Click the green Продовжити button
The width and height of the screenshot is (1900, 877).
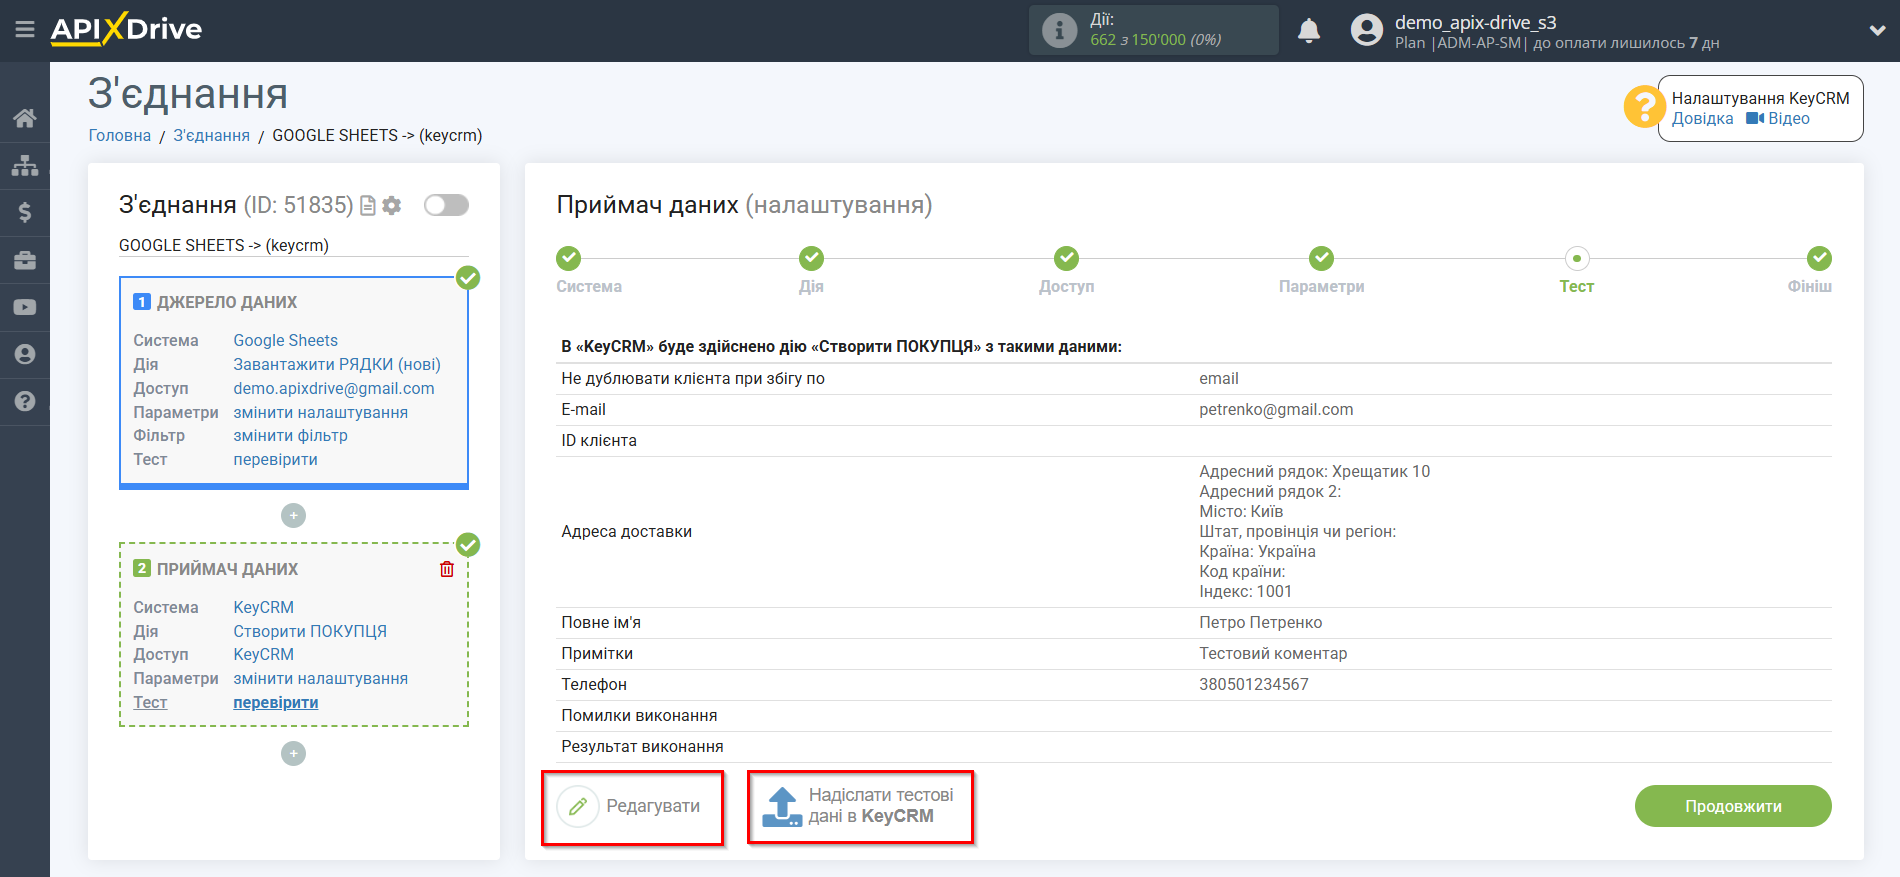(x=1733, y=806)
